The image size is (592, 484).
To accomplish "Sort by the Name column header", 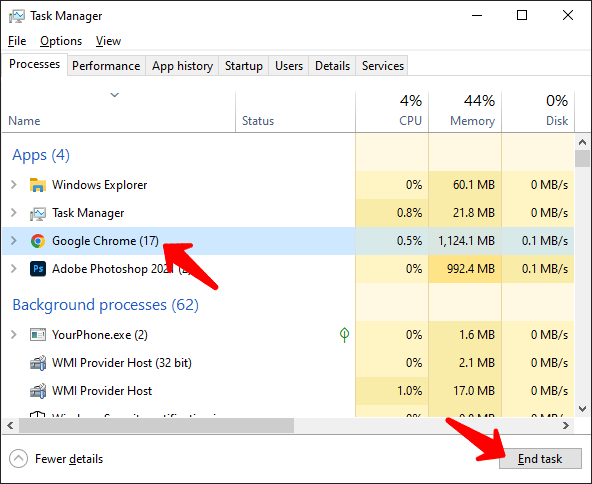I will 24,121.
